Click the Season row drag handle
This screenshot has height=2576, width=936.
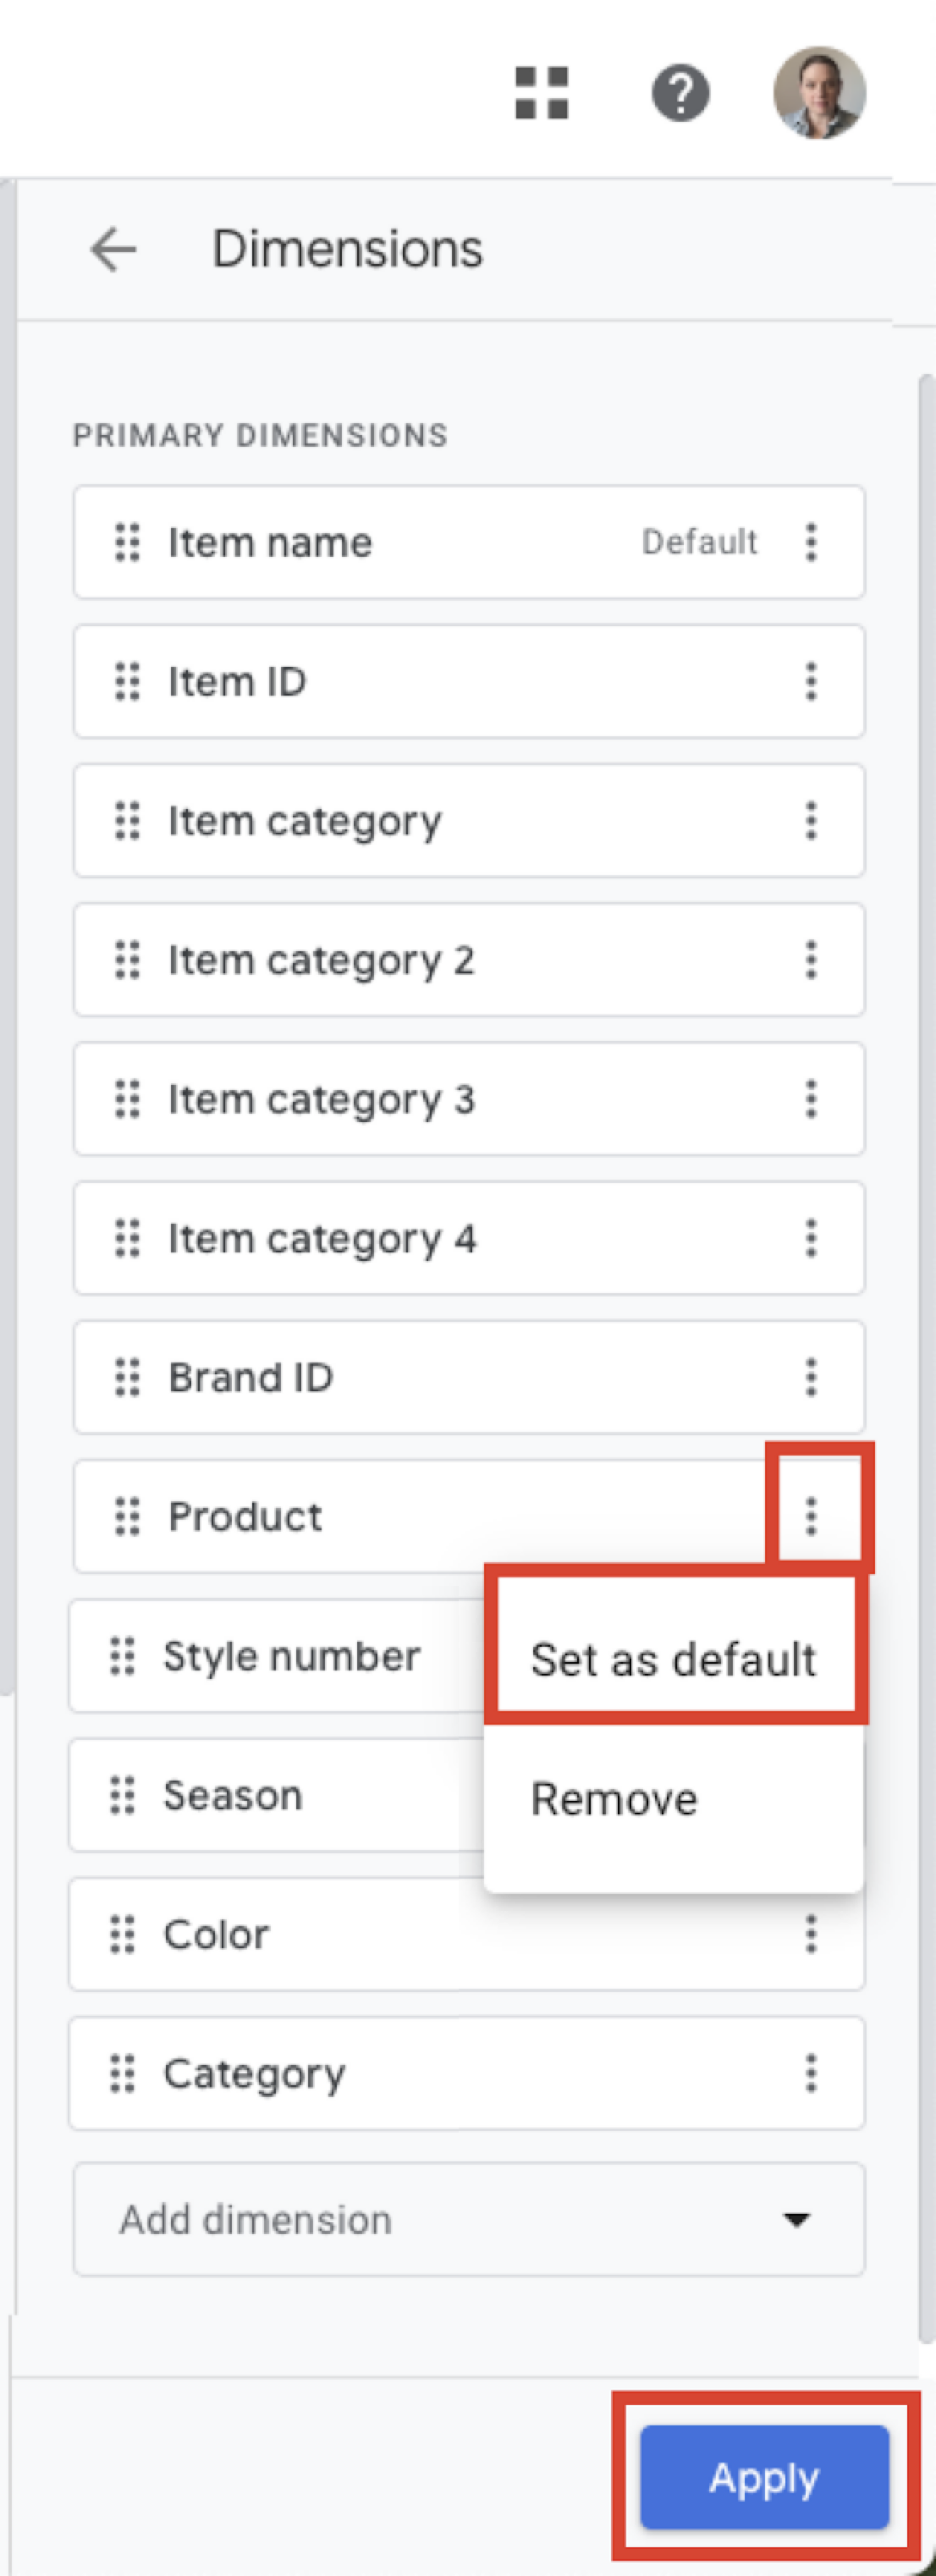point(122,1795)
